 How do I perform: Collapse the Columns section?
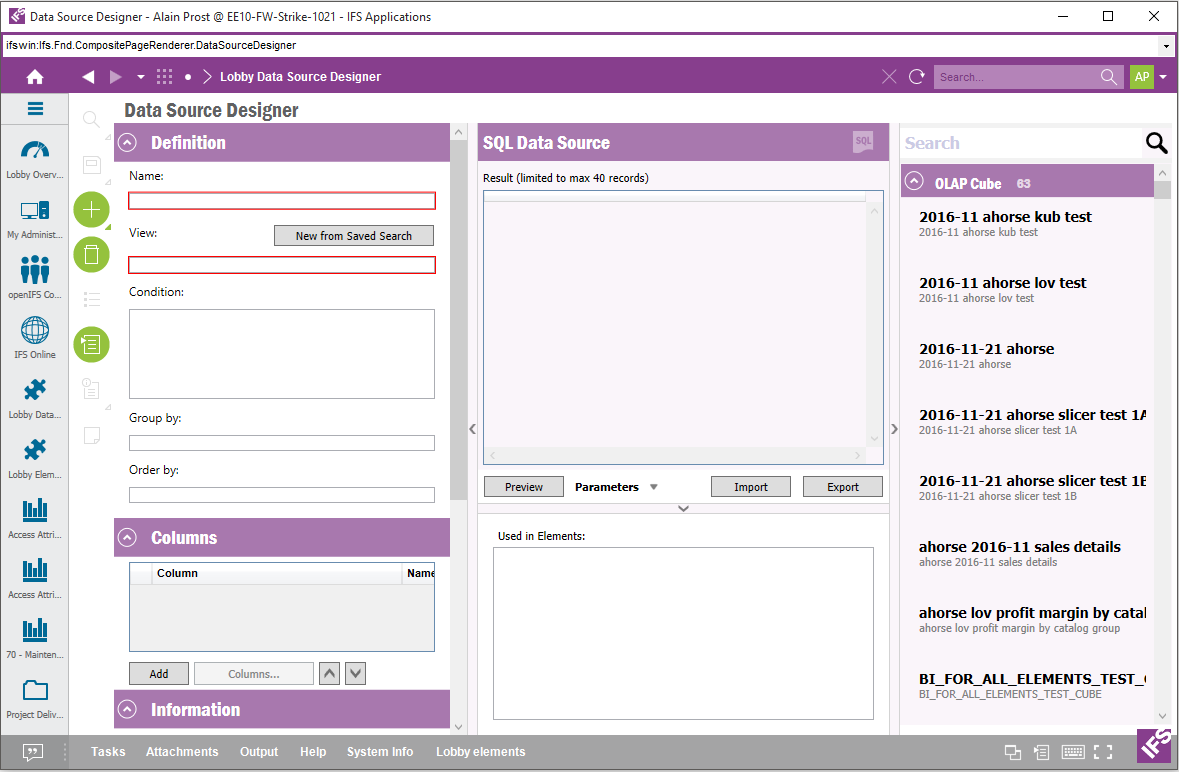(127, 538)
